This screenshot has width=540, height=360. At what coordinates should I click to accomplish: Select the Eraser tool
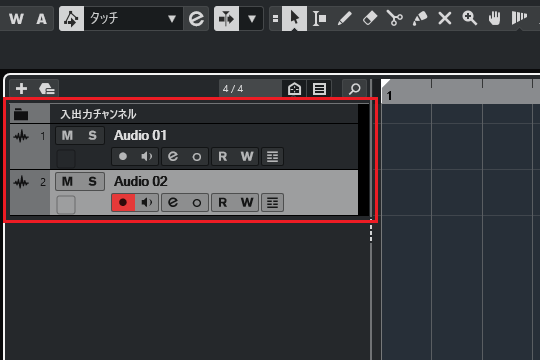tap(370, 18)
